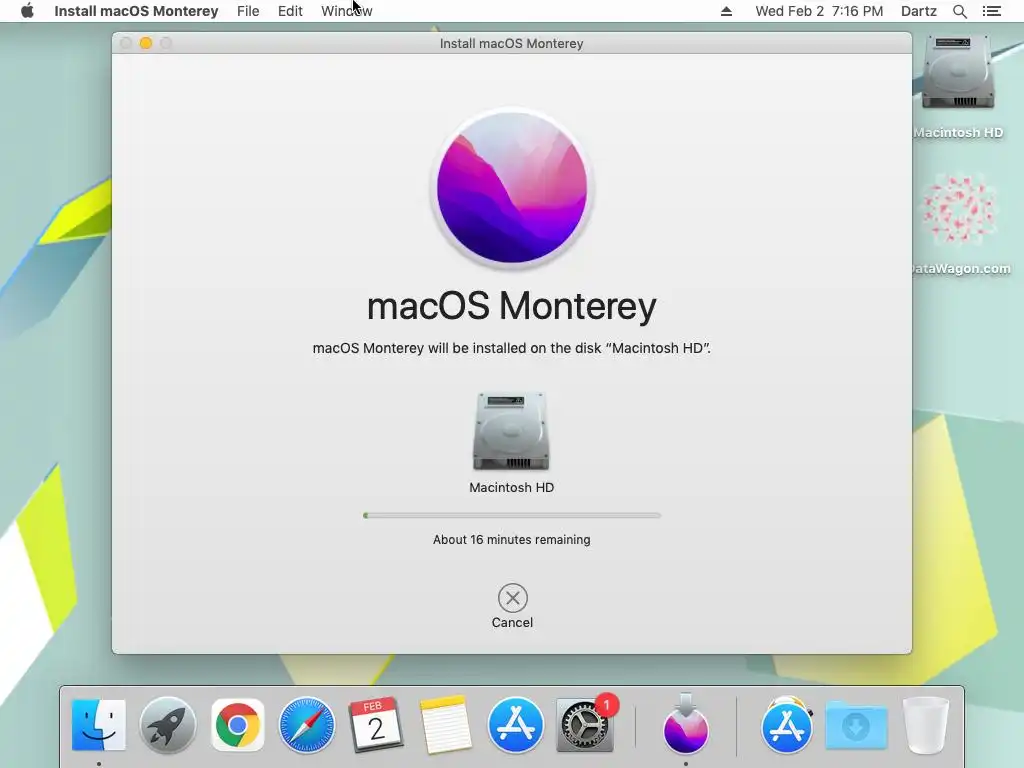
Task: Open Calendar from the Dock
Action: 376,725
